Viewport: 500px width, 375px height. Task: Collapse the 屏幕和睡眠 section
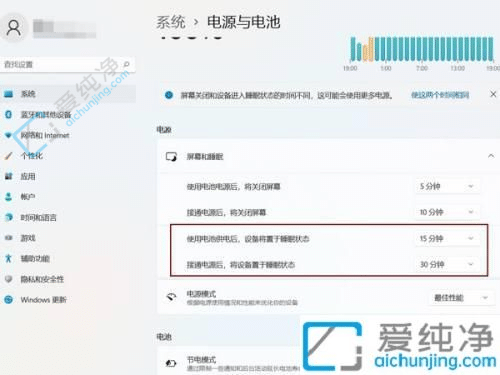tap(491, 156)
